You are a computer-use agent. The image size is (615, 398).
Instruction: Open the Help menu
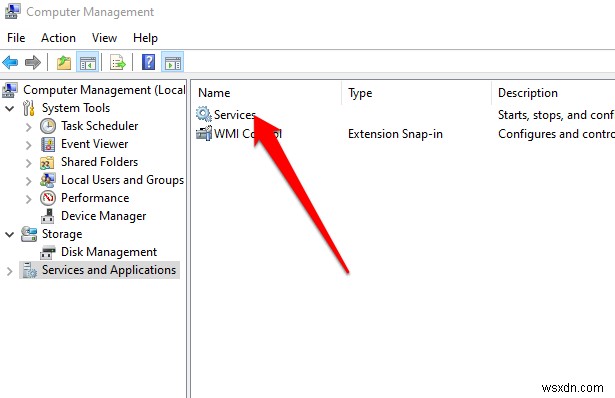click(x=146, y=38)
